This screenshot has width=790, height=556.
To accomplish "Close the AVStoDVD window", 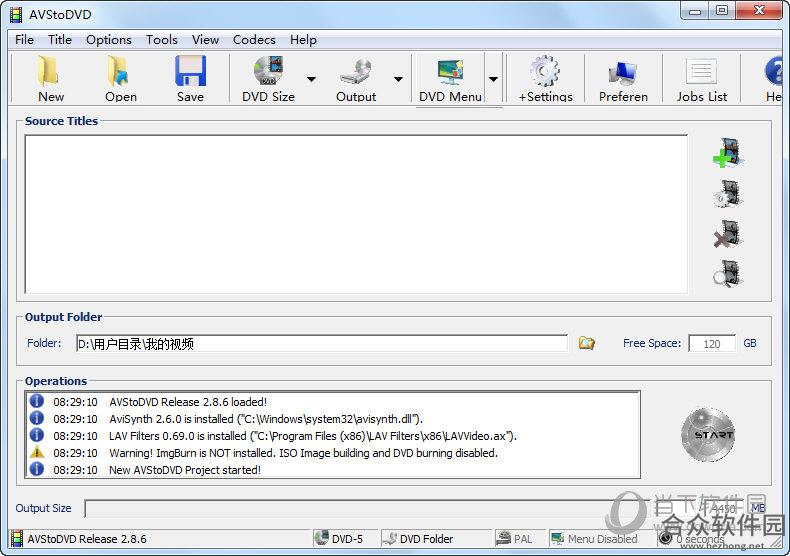I will point(759,11).
